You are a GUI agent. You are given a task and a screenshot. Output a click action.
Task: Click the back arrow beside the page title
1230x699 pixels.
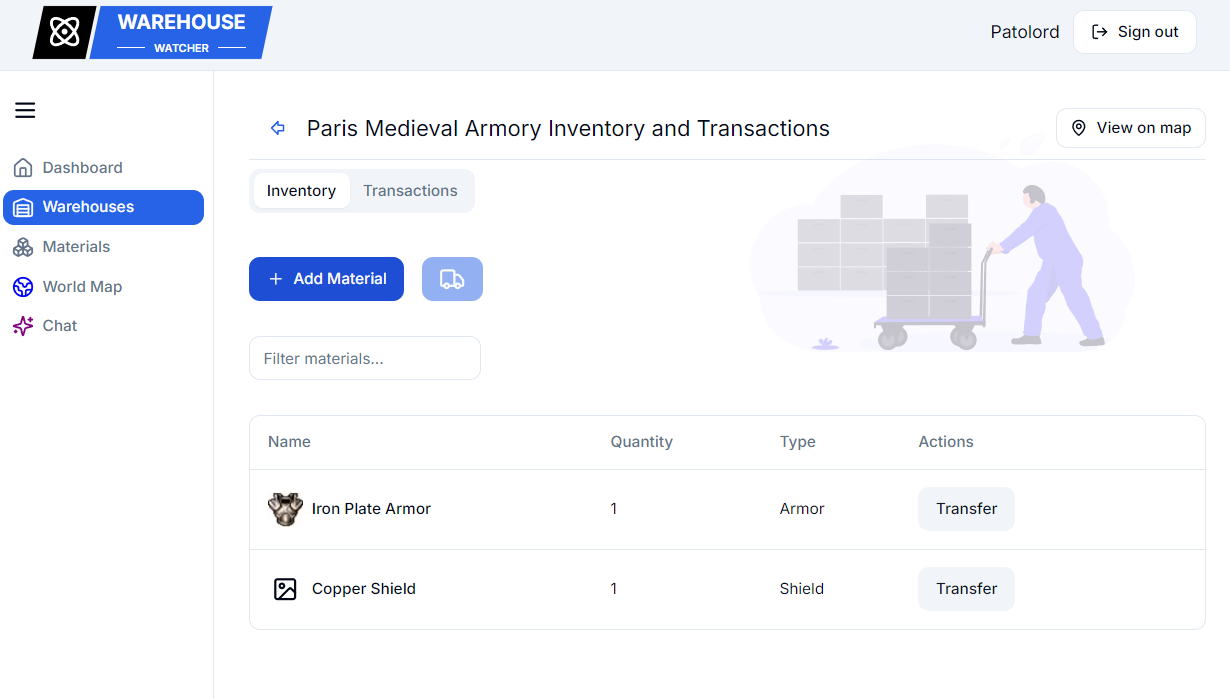277,128
